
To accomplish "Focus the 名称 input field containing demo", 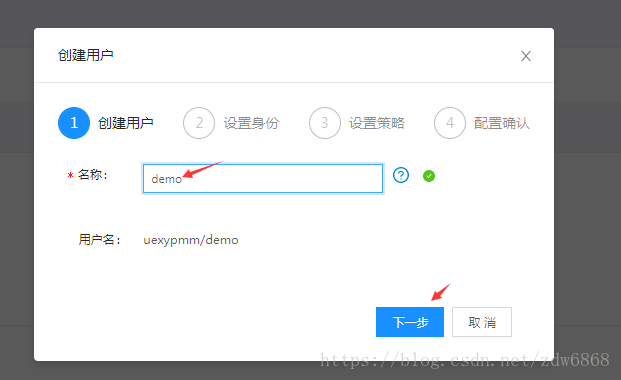I will [263, 179].
